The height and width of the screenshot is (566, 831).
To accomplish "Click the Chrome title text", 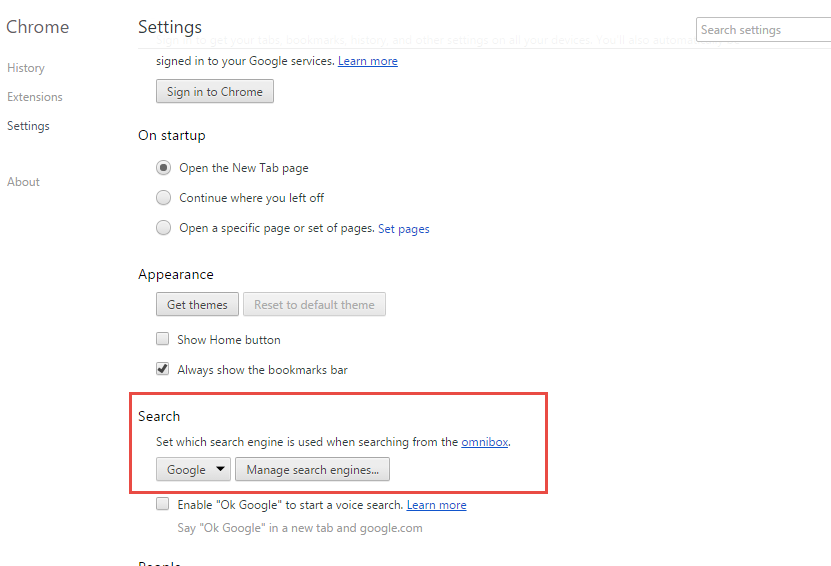I will [38, 27].
